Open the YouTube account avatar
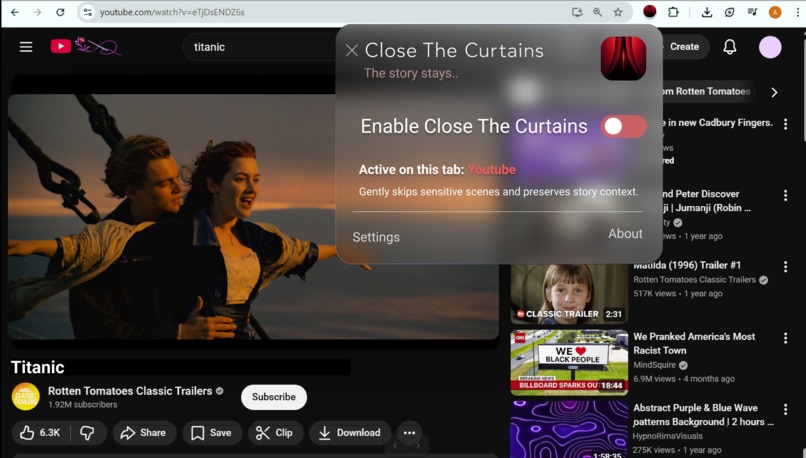This screenshot has height=458, width=806. (x=770, y=47)
